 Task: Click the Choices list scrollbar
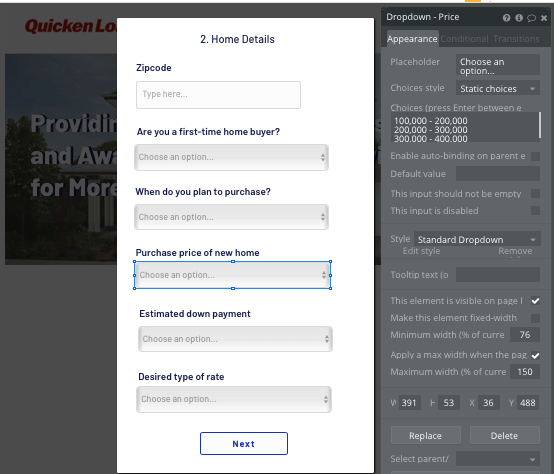540,125
